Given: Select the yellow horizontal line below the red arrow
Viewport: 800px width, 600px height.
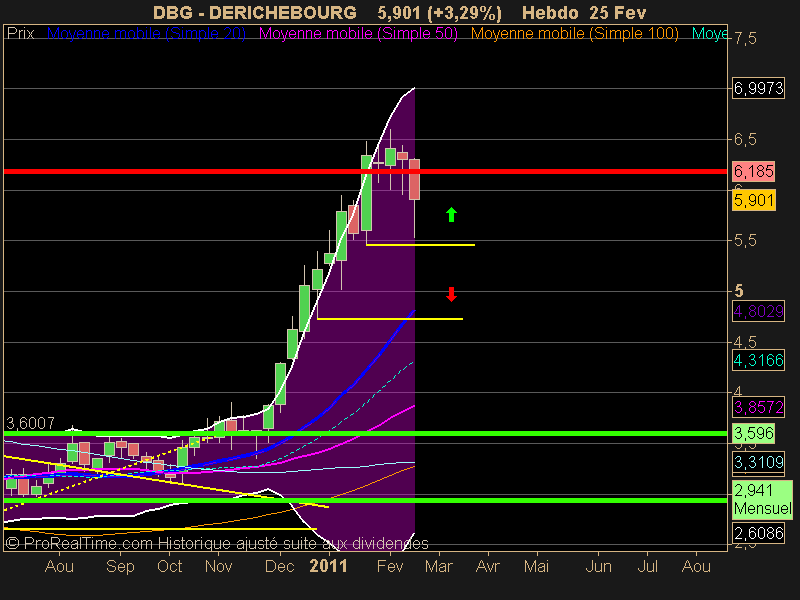Looking at the screenshot, I should [390, 319].
